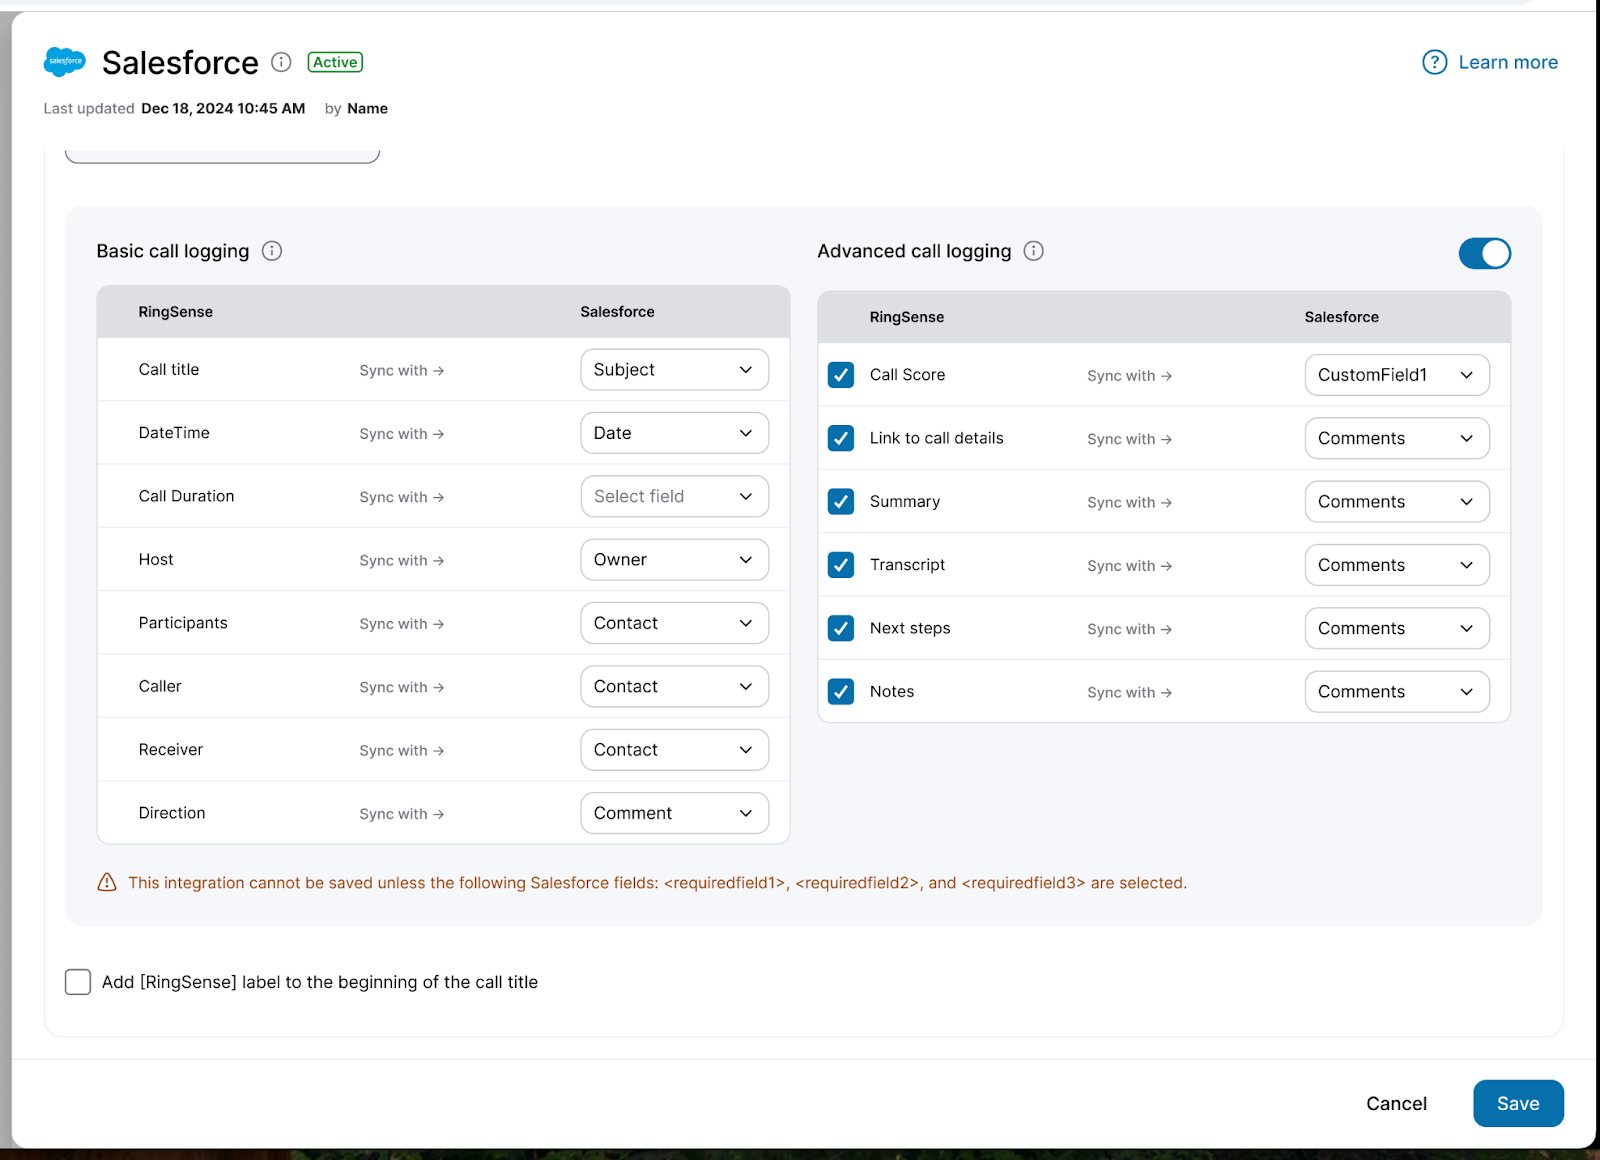
Task: Click the Active status badge
Action: tap(334, 62)
